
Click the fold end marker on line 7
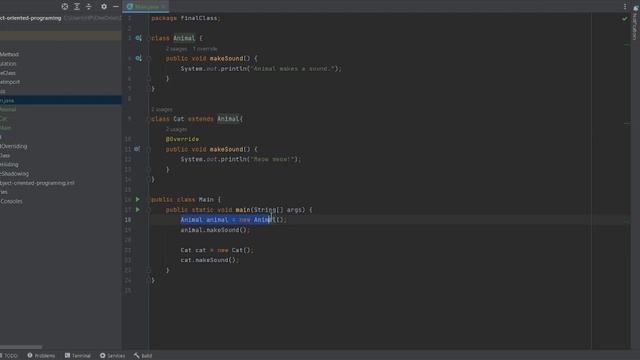coord(149,89)
